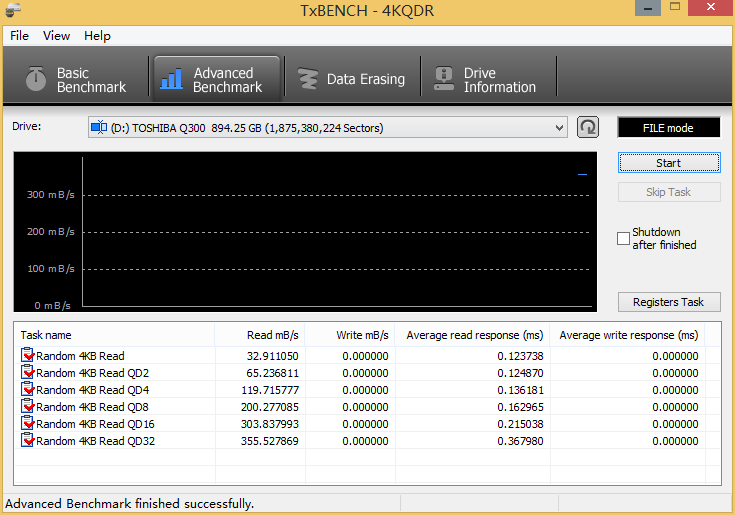Viewport: 735px width, 515px height.
Task: Select the Random 4KB Read QD32 row name
Action: tap(96, 441)
